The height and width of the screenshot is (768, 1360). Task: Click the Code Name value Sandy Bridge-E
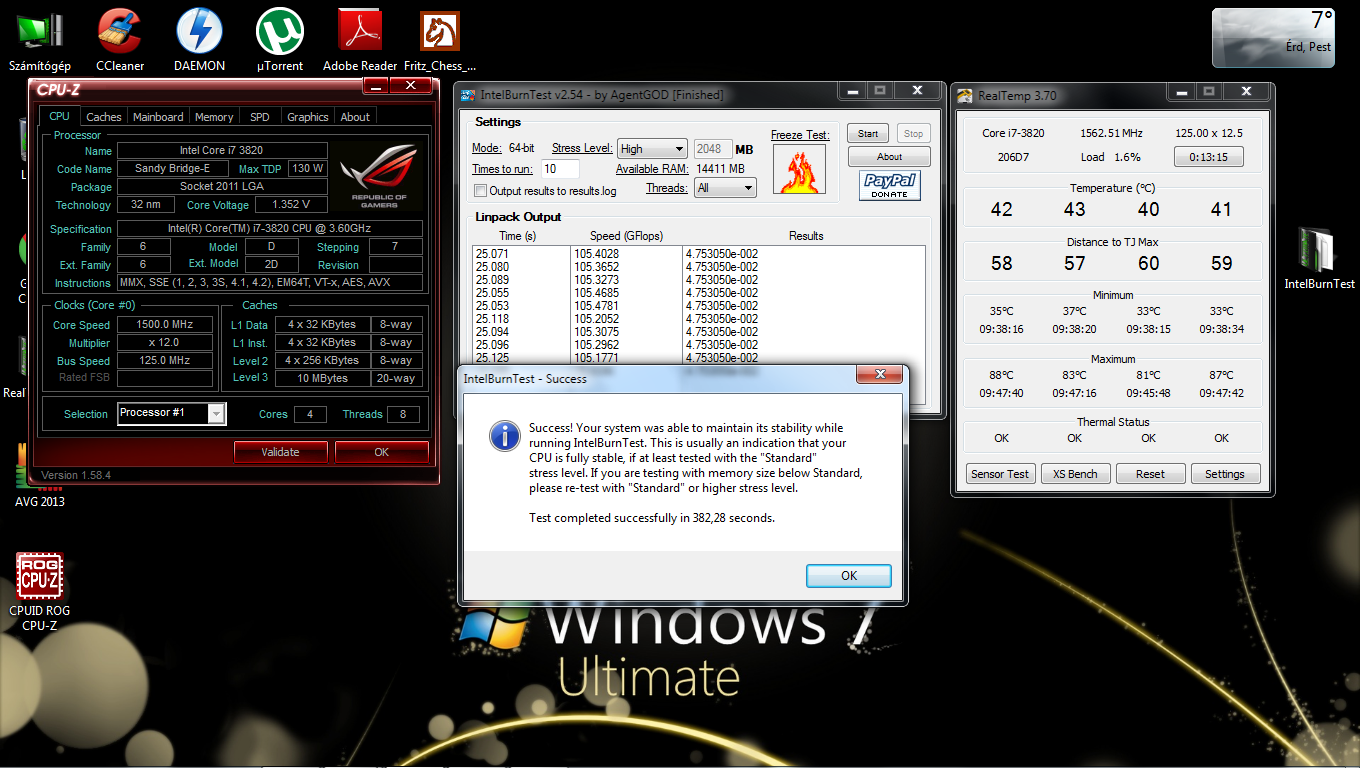172,169
